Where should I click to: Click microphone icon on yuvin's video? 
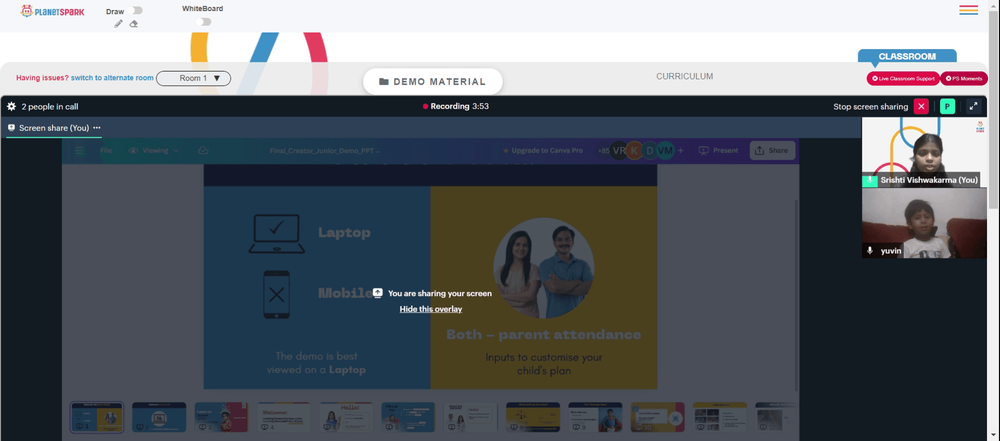[869, 251]
